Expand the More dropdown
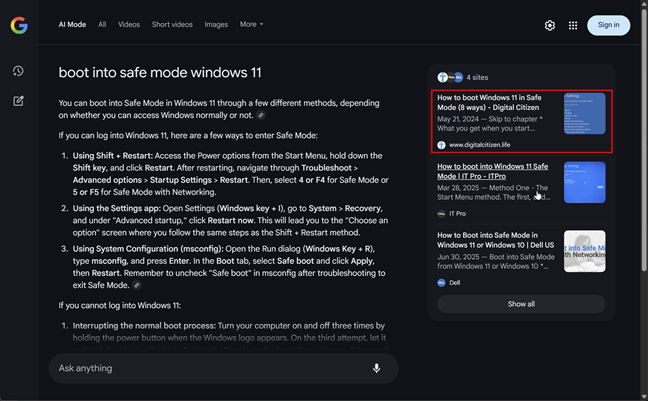Screen dimensions: 648x401 251,24
